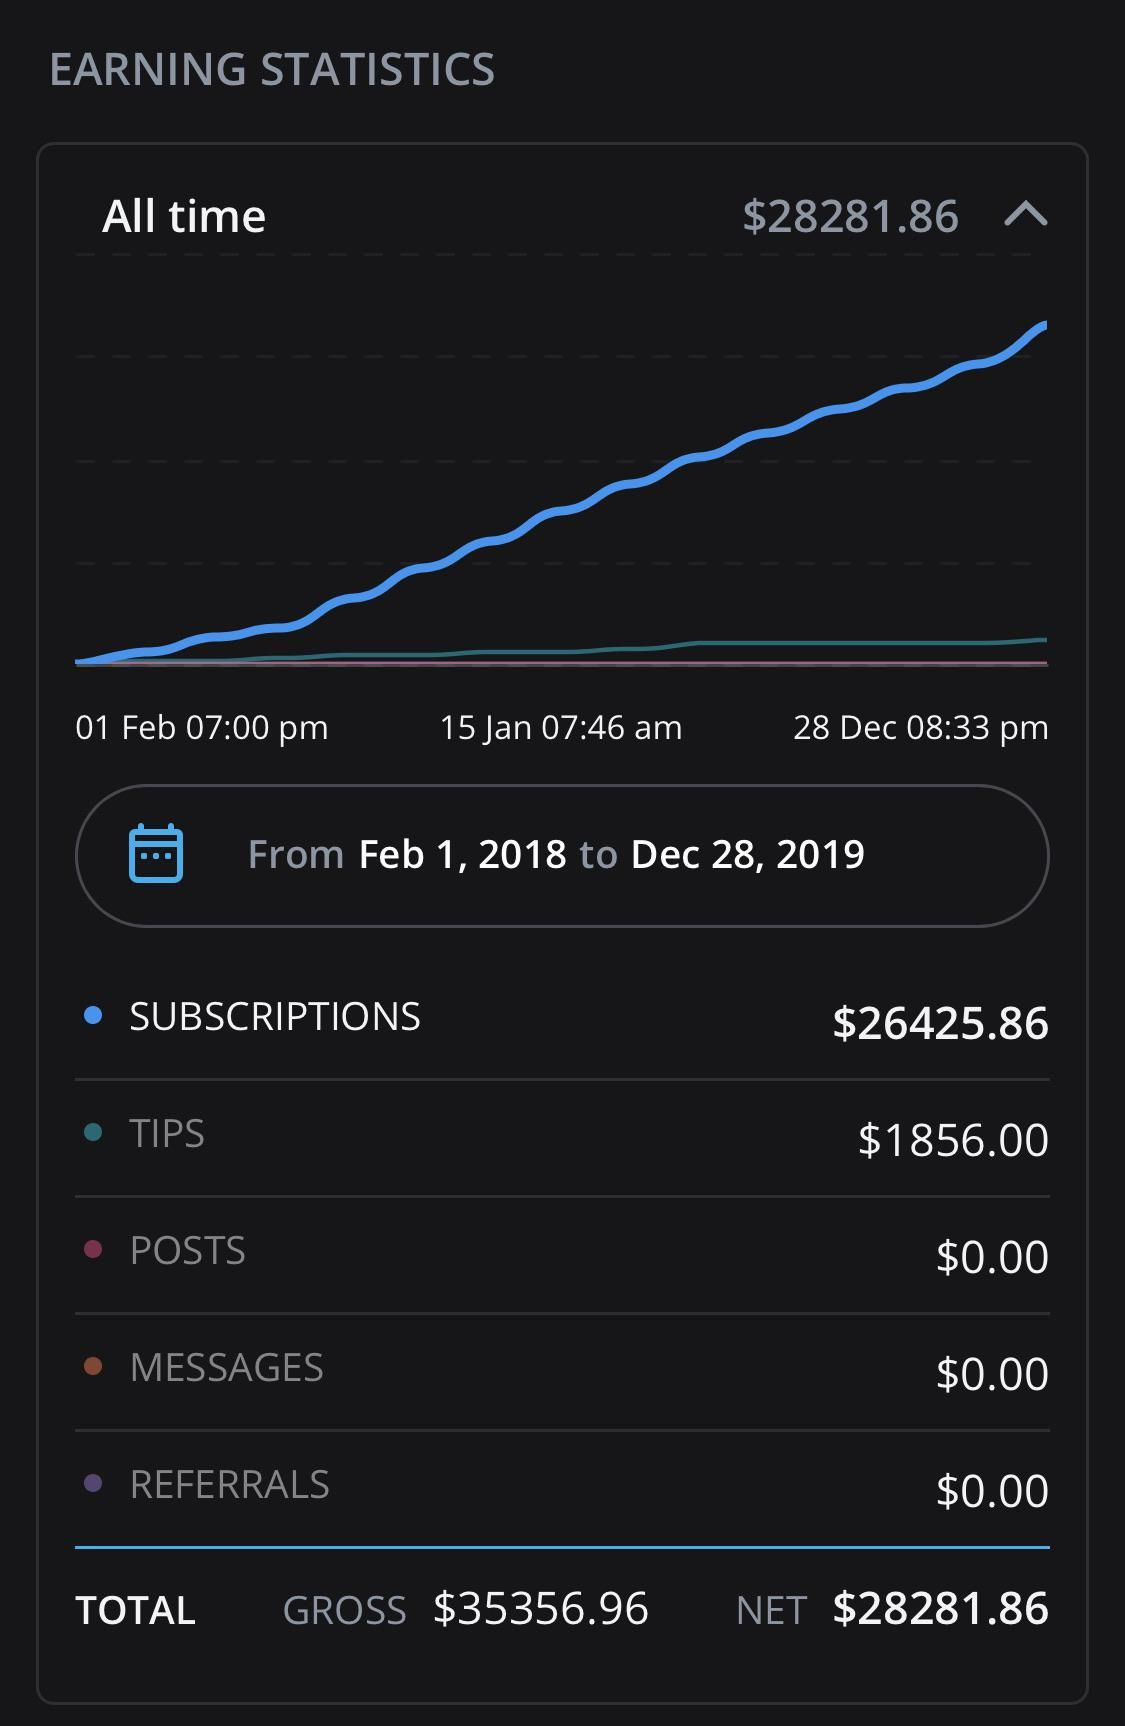The height and width of the screenshot is (1726, 1125).
Task: Open the All time earnings header
Action: pos(185,216)
